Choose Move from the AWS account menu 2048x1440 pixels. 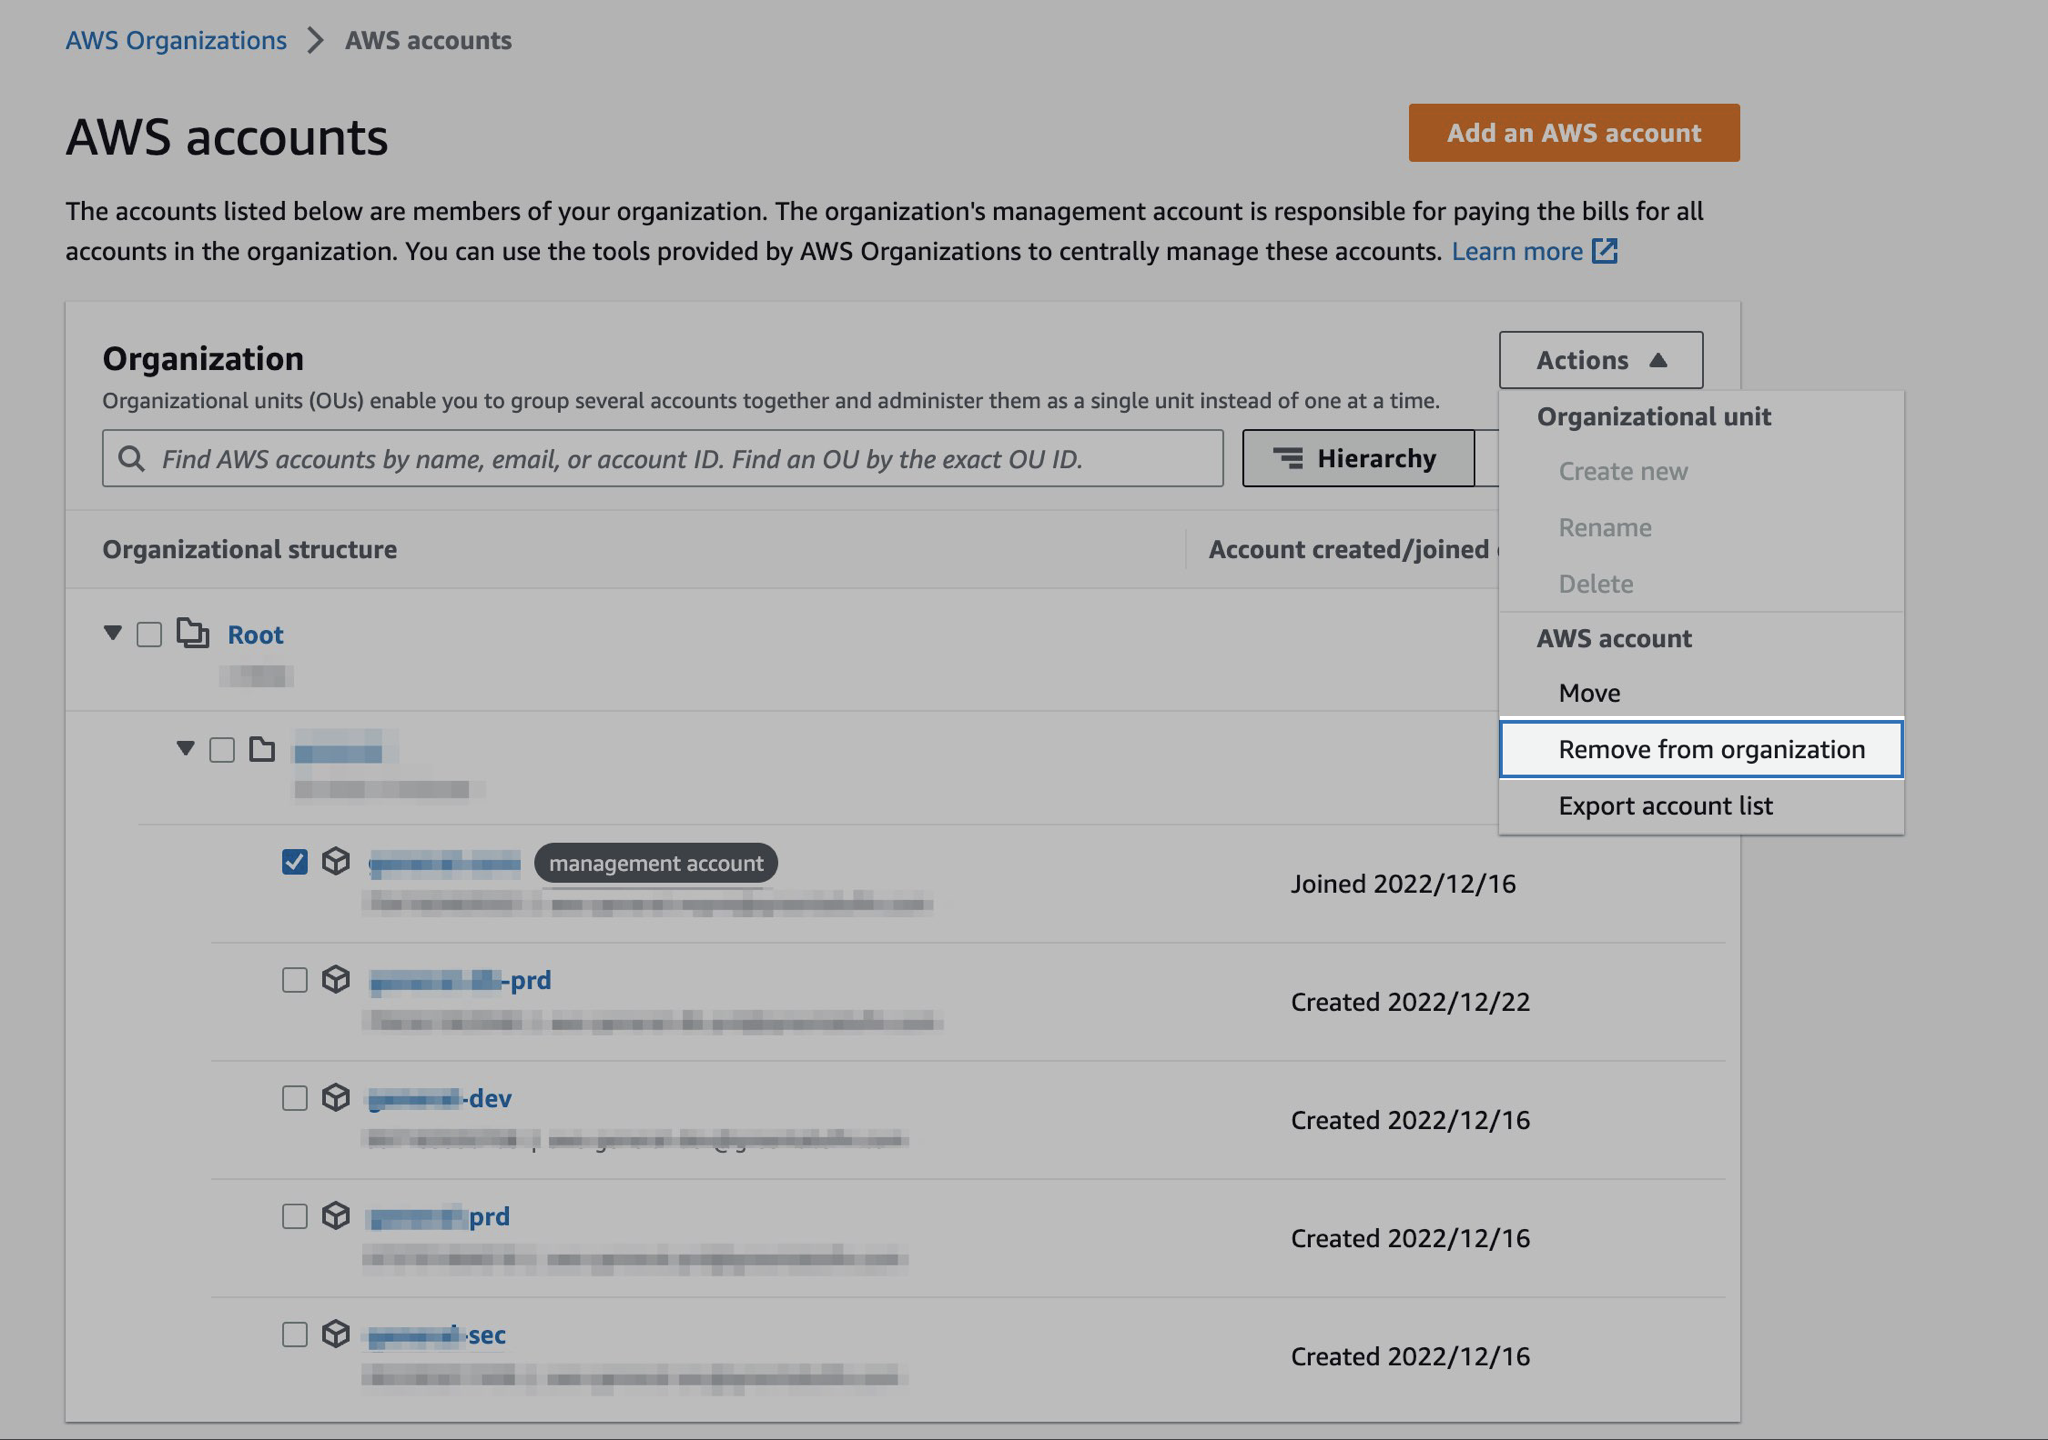coord(1589,693)
